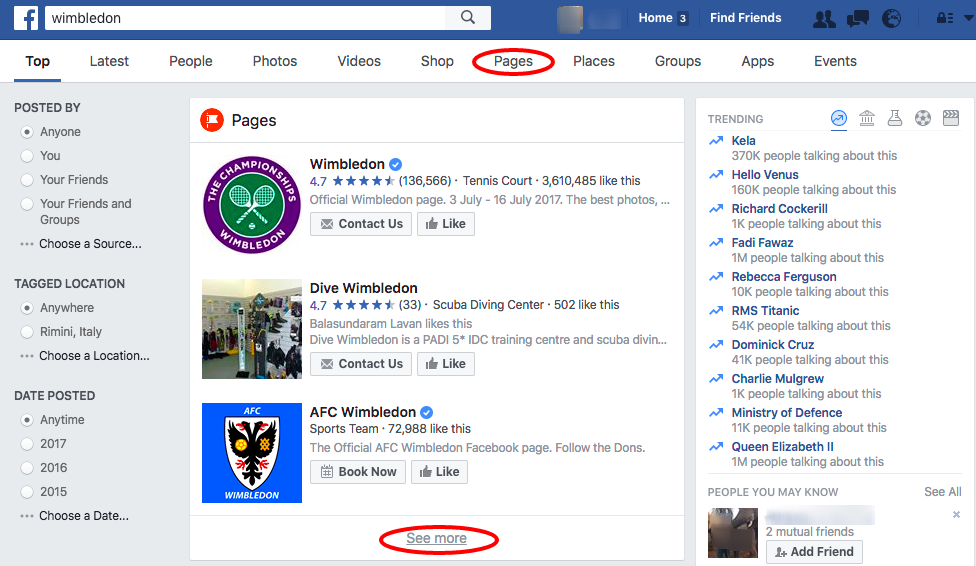The width and height of the screenshot is (976, 566).
Task: Open the Apps tab
Action: (758, 61)
